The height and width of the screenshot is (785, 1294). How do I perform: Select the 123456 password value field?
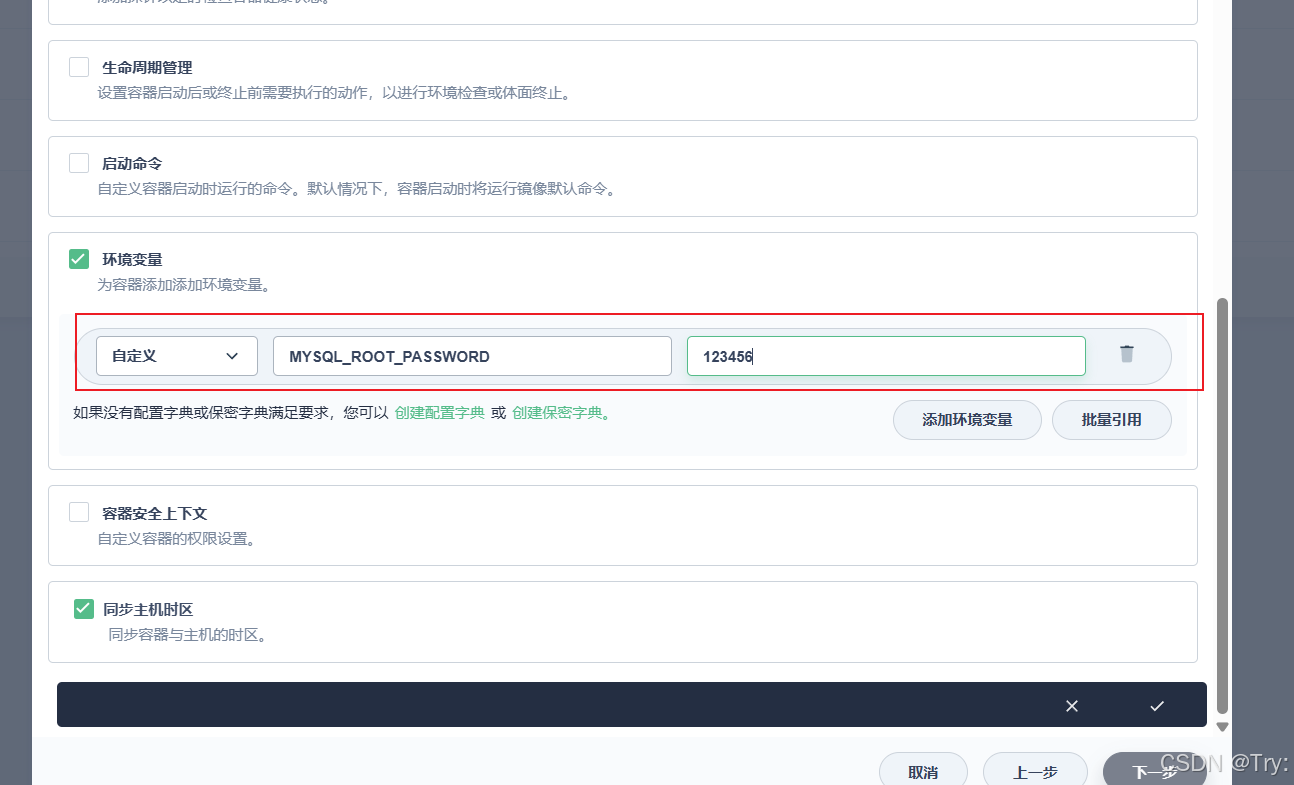pos(886,355)
